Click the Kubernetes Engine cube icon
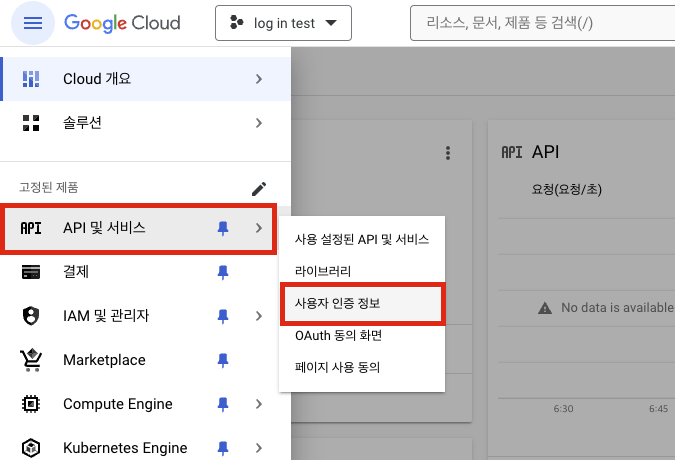Screen dimensions: 675x460 pyautogui.click(x=31, y=448)
